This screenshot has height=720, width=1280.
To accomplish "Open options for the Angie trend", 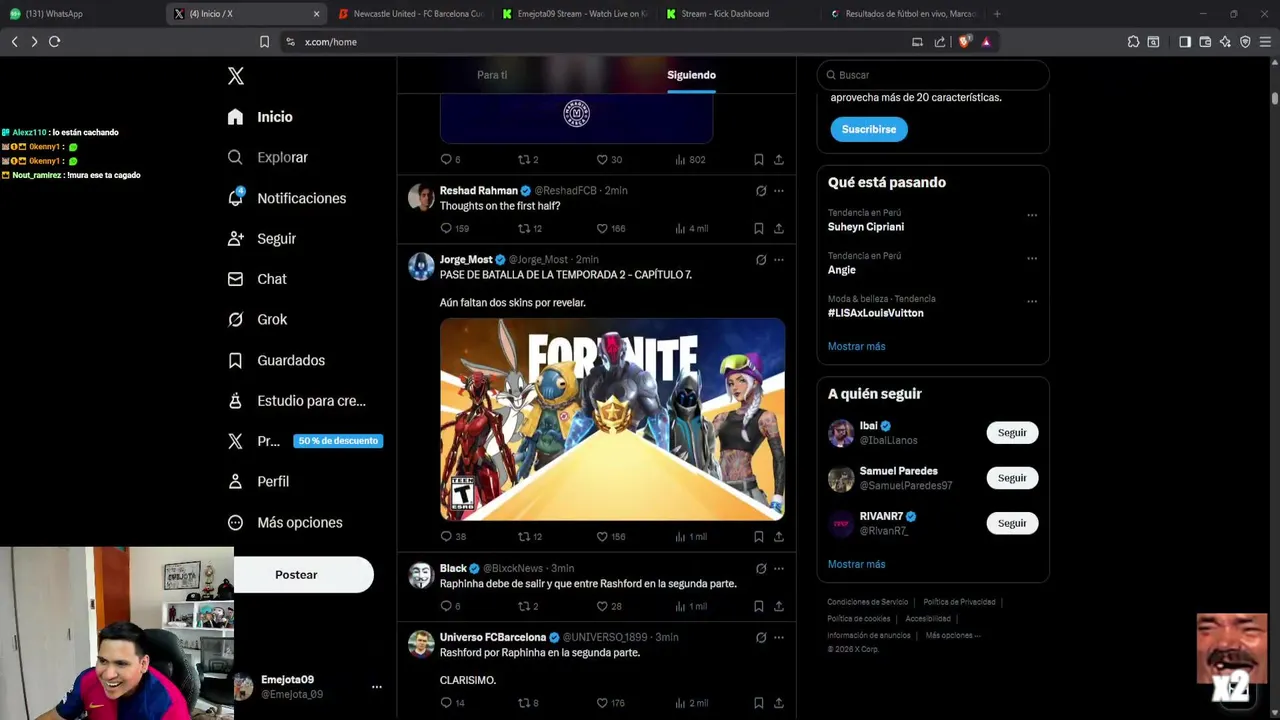I will [x=1032, y=258].
